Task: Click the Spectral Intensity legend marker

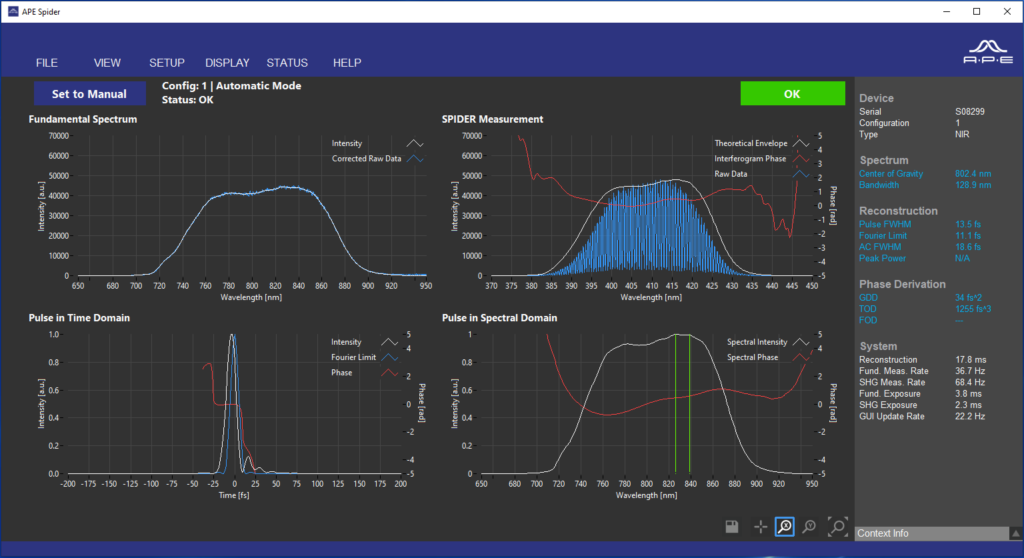Action: click(x=801, y=342)
